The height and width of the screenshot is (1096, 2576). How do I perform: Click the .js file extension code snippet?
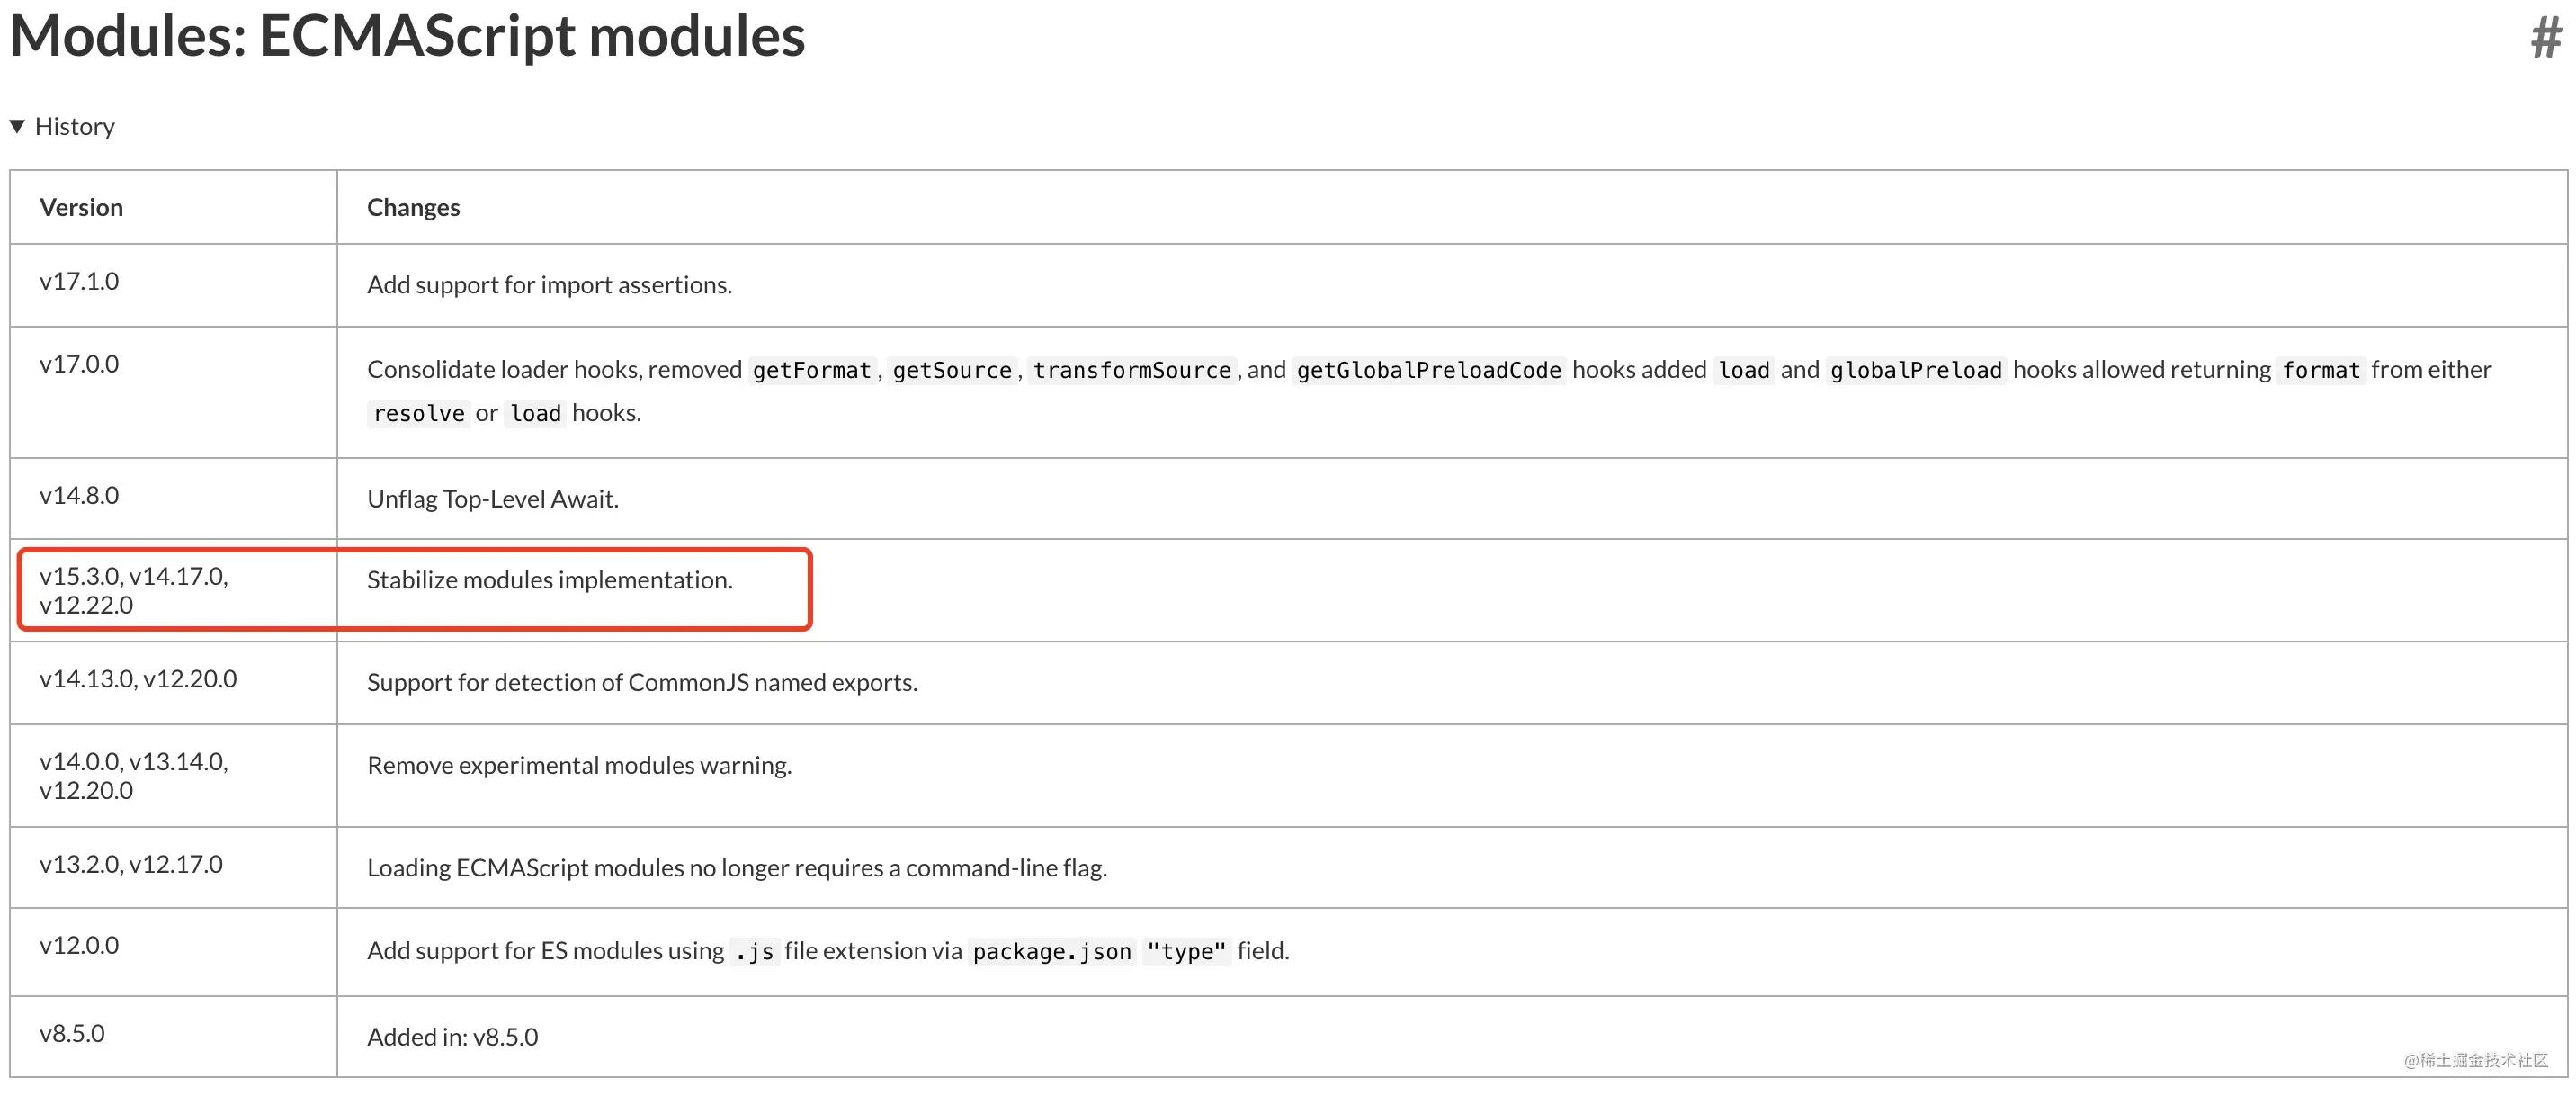[754, 951]
